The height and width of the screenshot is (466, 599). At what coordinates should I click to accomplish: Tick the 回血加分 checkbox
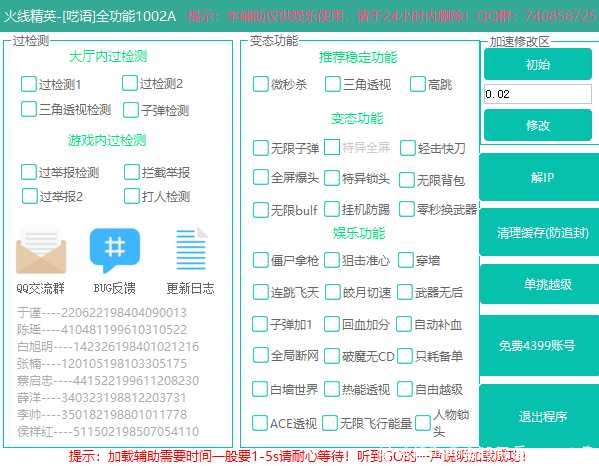tap(332, 324)
